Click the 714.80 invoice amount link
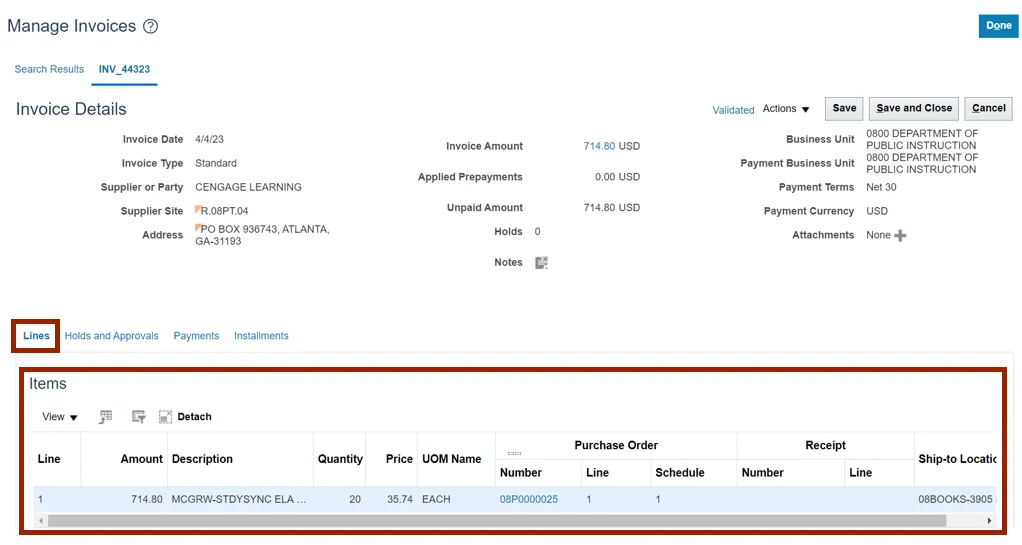This screenshot has width=1022, height=545. [x=600, y=146]
